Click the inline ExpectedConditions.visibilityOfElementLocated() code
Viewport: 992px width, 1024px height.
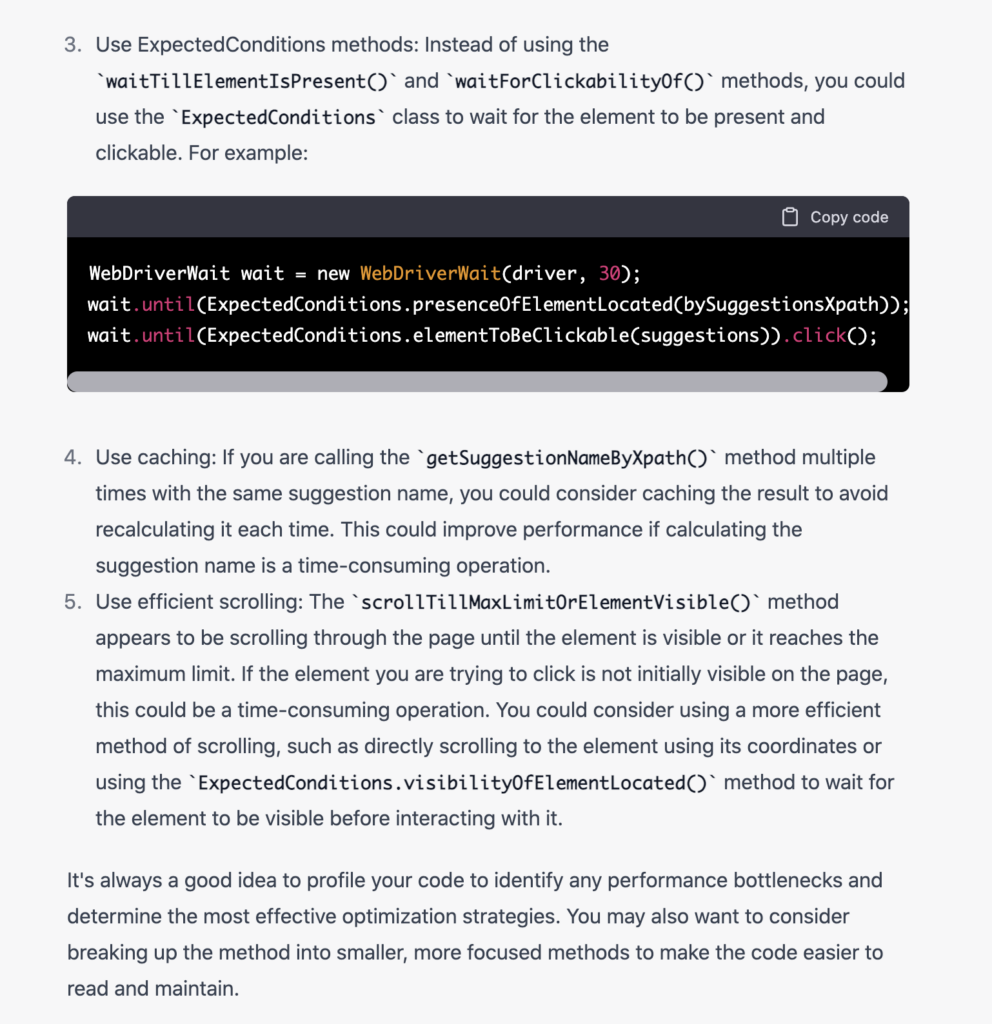[453, 783]
